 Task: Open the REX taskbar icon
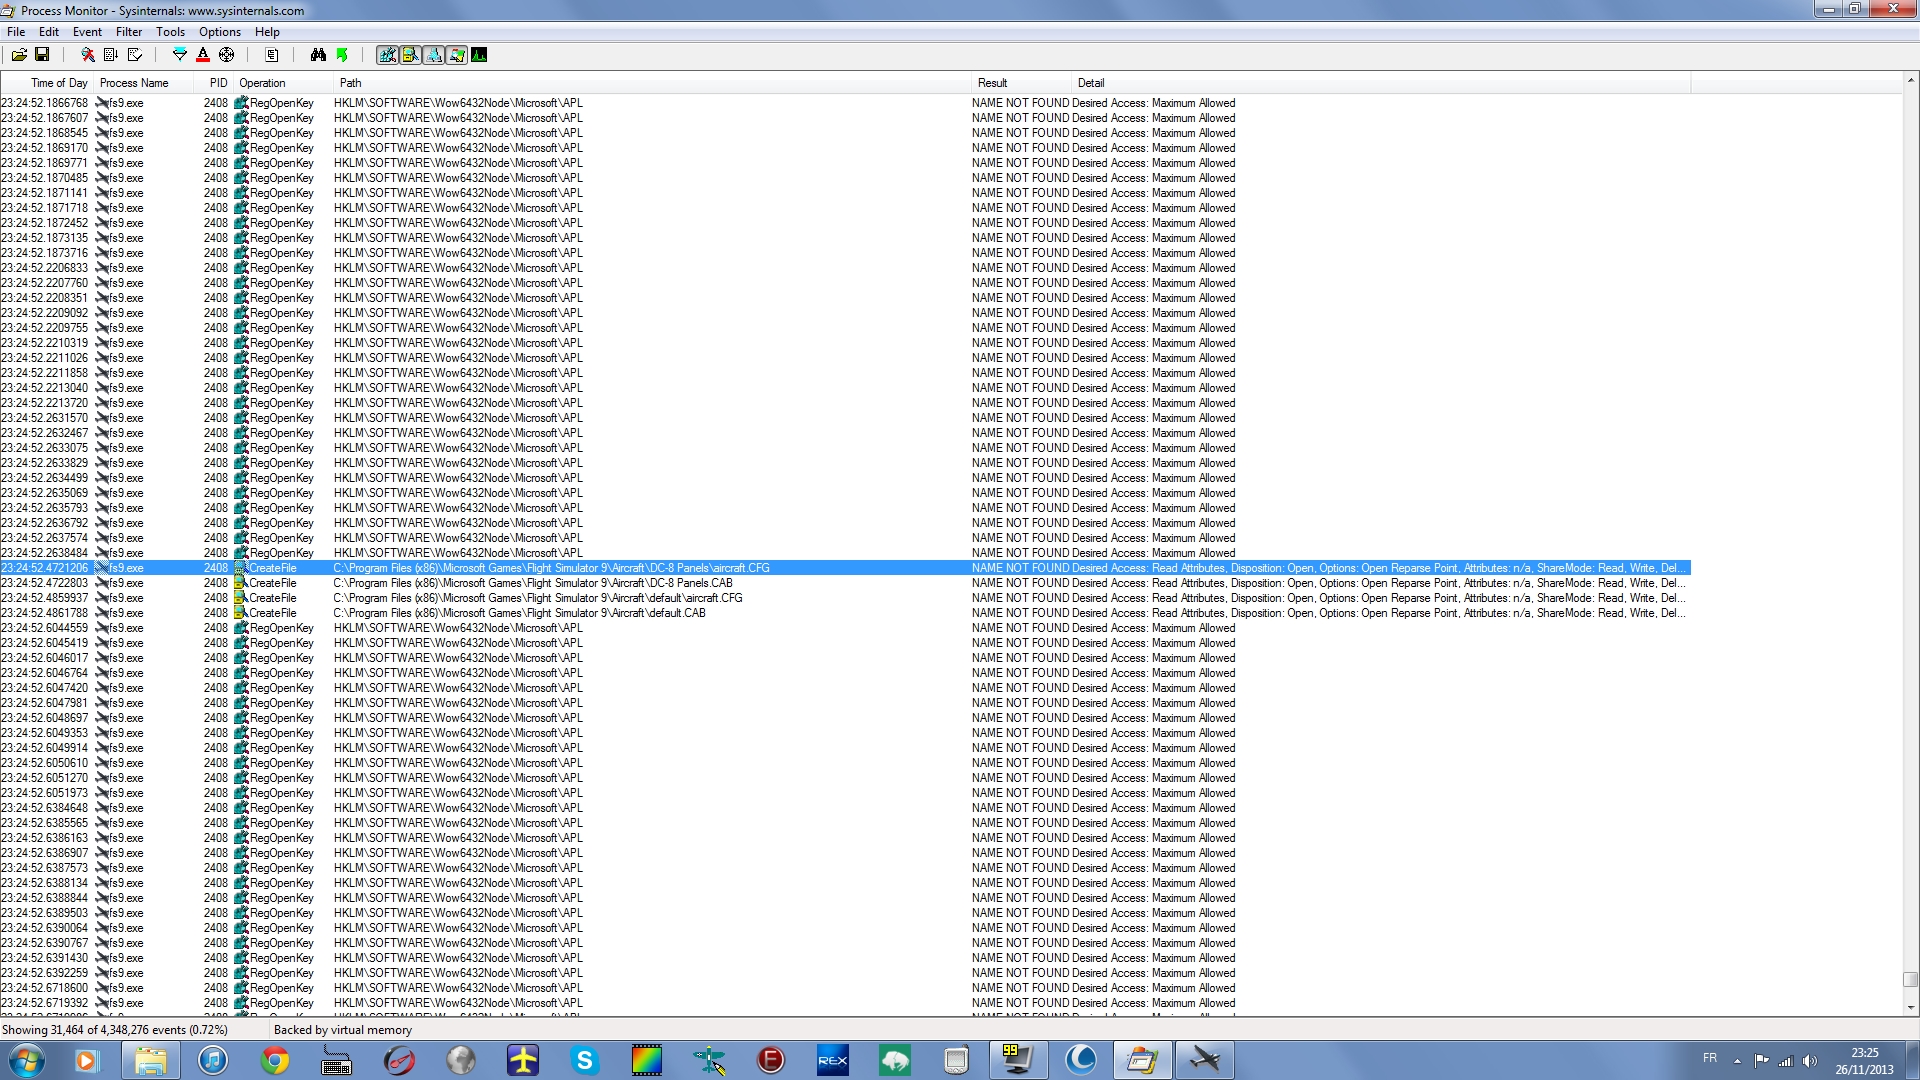(833, 1060)
